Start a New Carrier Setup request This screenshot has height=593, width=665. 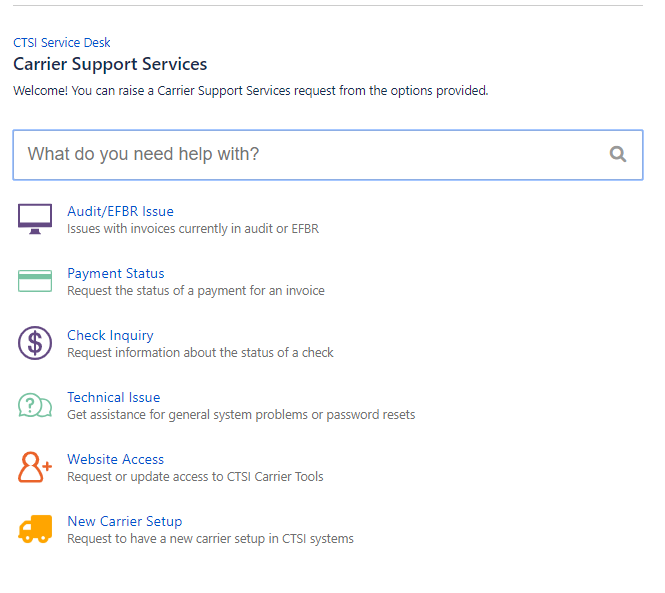pyautogui.click(x=124, y=521)
